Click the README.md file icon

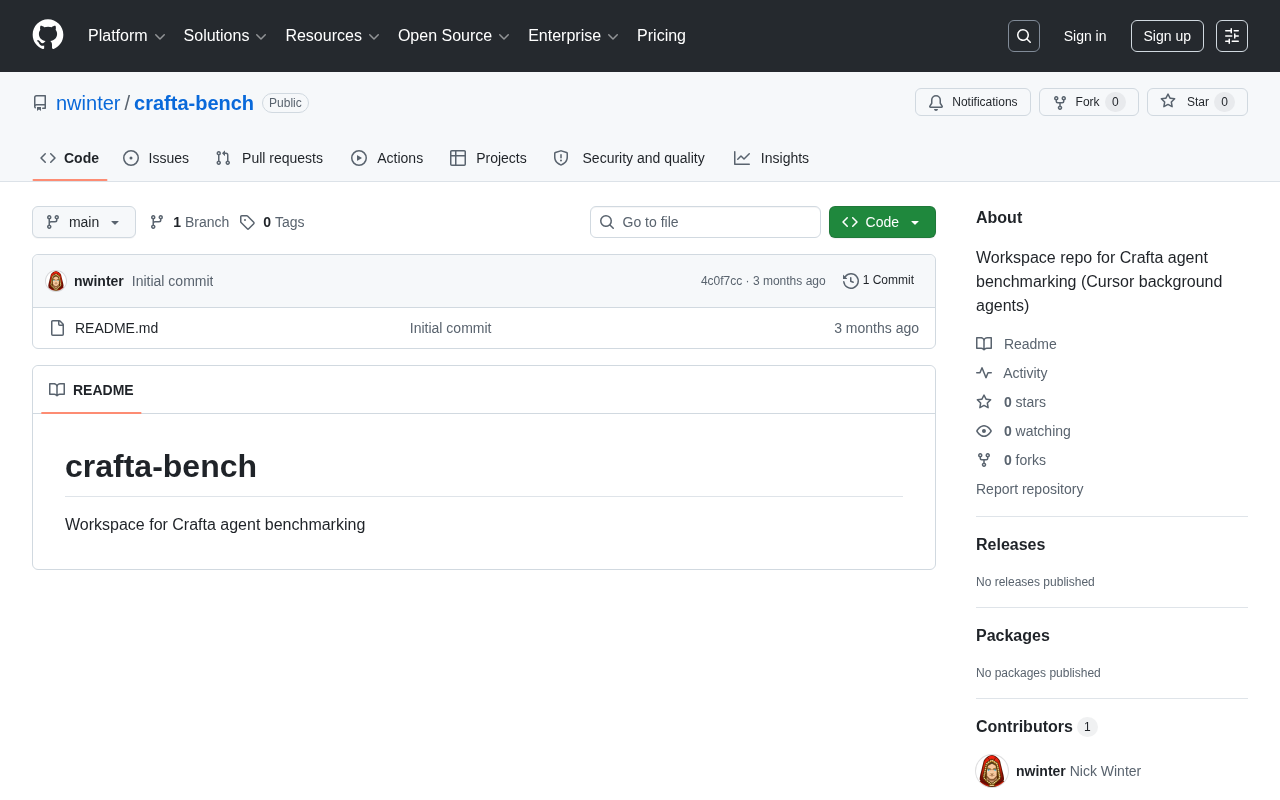point(57,328)
